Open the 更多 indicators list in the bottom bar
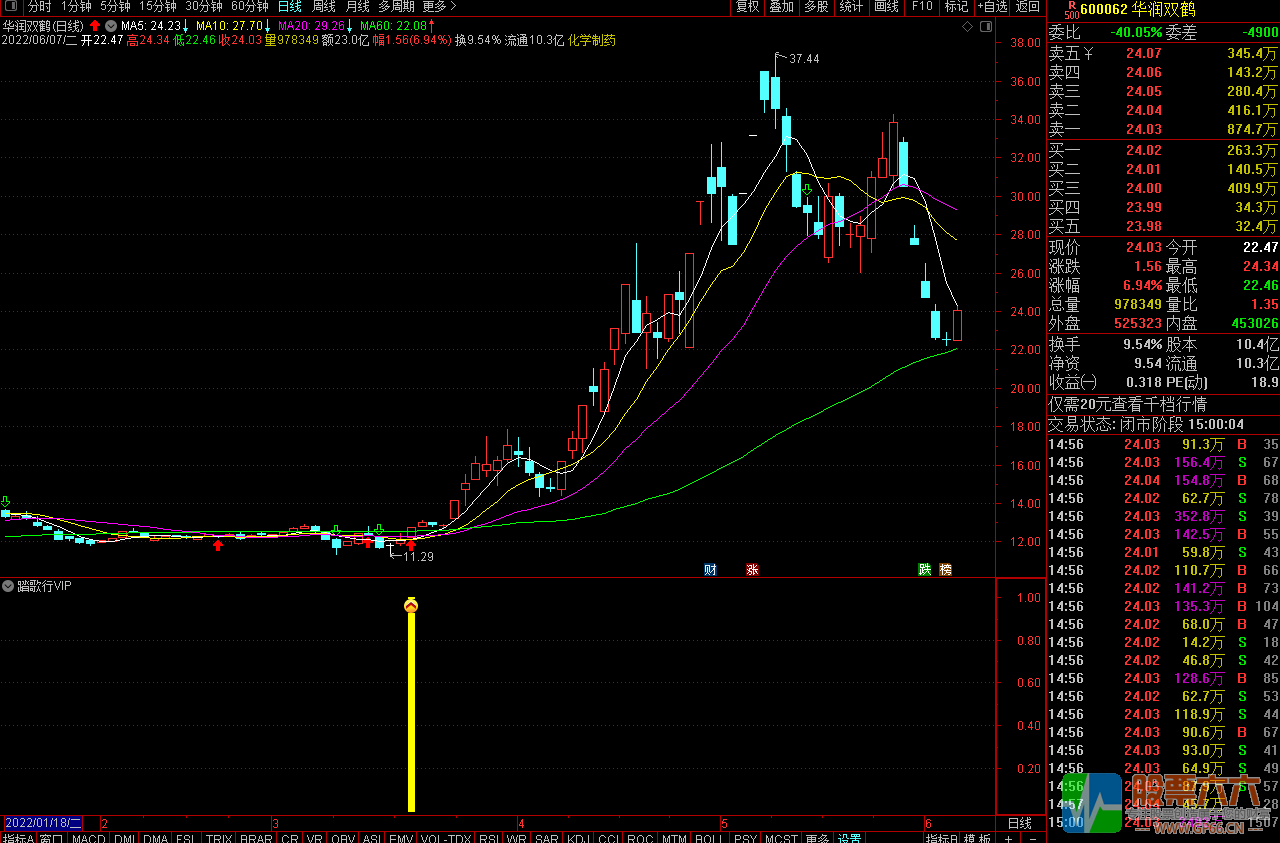The image size is (1280, 843). 817,838
